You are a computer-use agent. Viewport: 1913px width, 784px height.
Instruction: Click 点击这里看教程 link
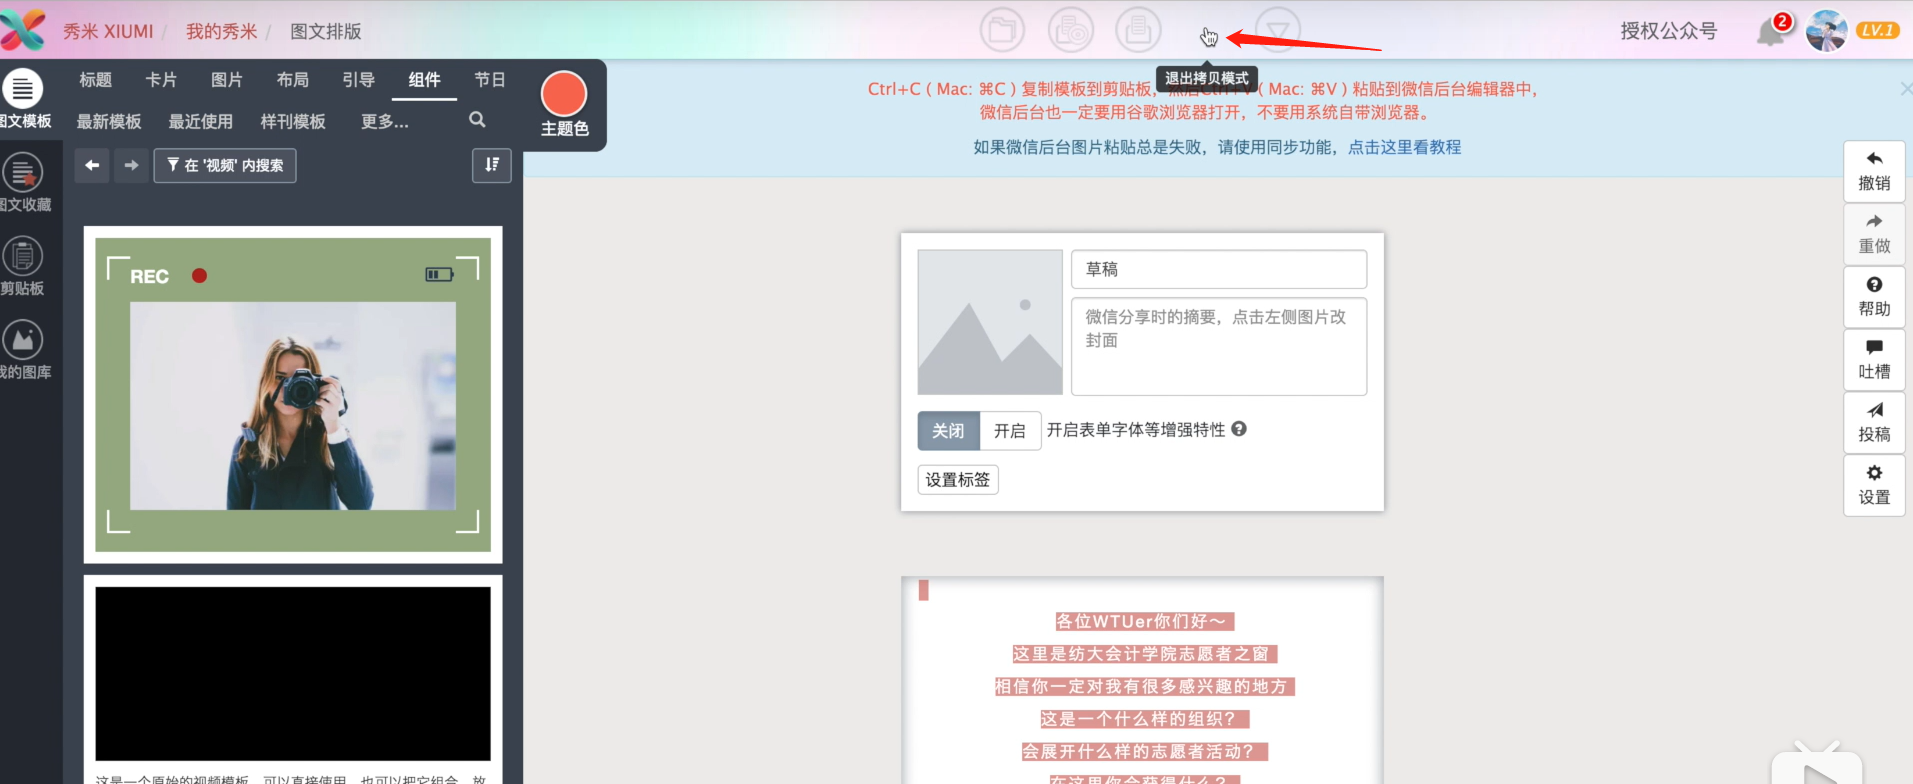[x=1404, y=147]
